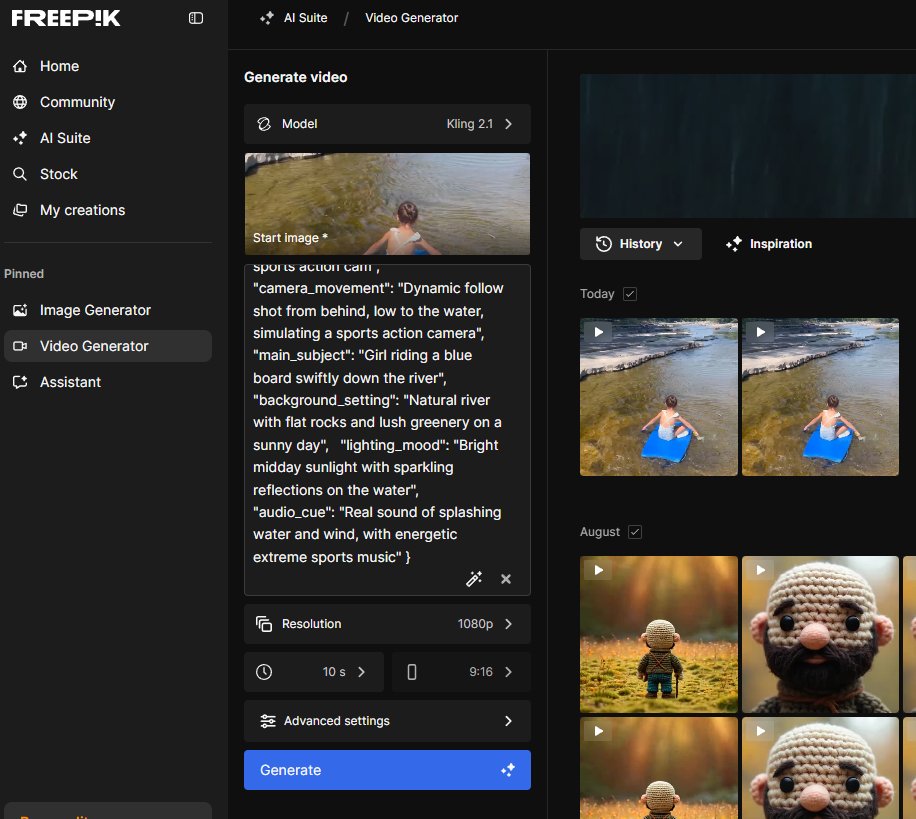Play first August crochet figure field video
The height and width of the screenshot is (819, 916).
(599, 570)
